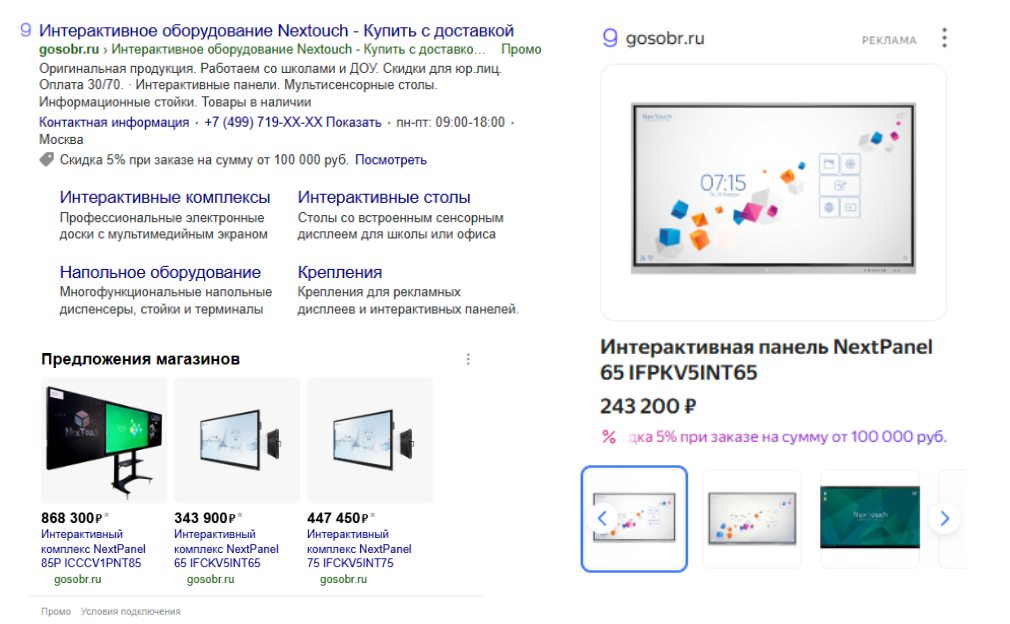
Task: Open title Интерактивная панель NextPanel 65 IFPKV5INT65
Action: (x=767, y=360)
